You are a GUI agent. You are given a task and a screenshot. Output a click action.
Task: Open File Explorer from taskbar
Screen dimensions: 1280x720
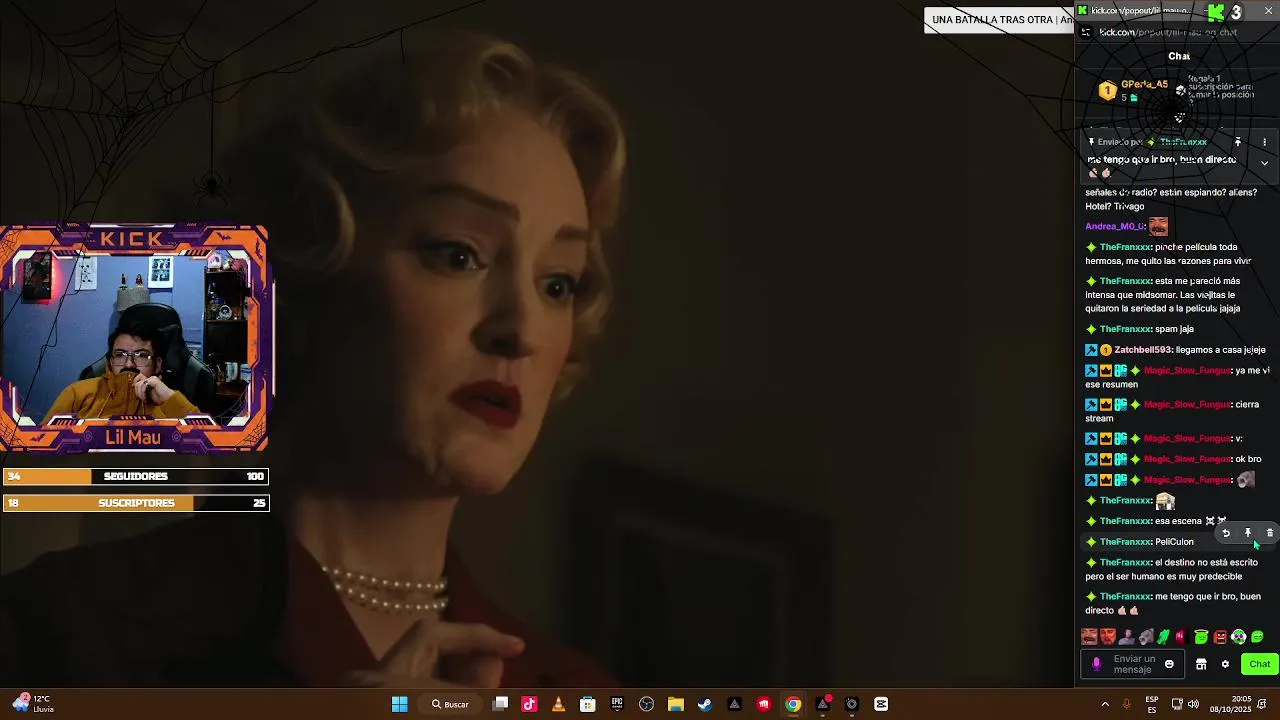point(675,704)
